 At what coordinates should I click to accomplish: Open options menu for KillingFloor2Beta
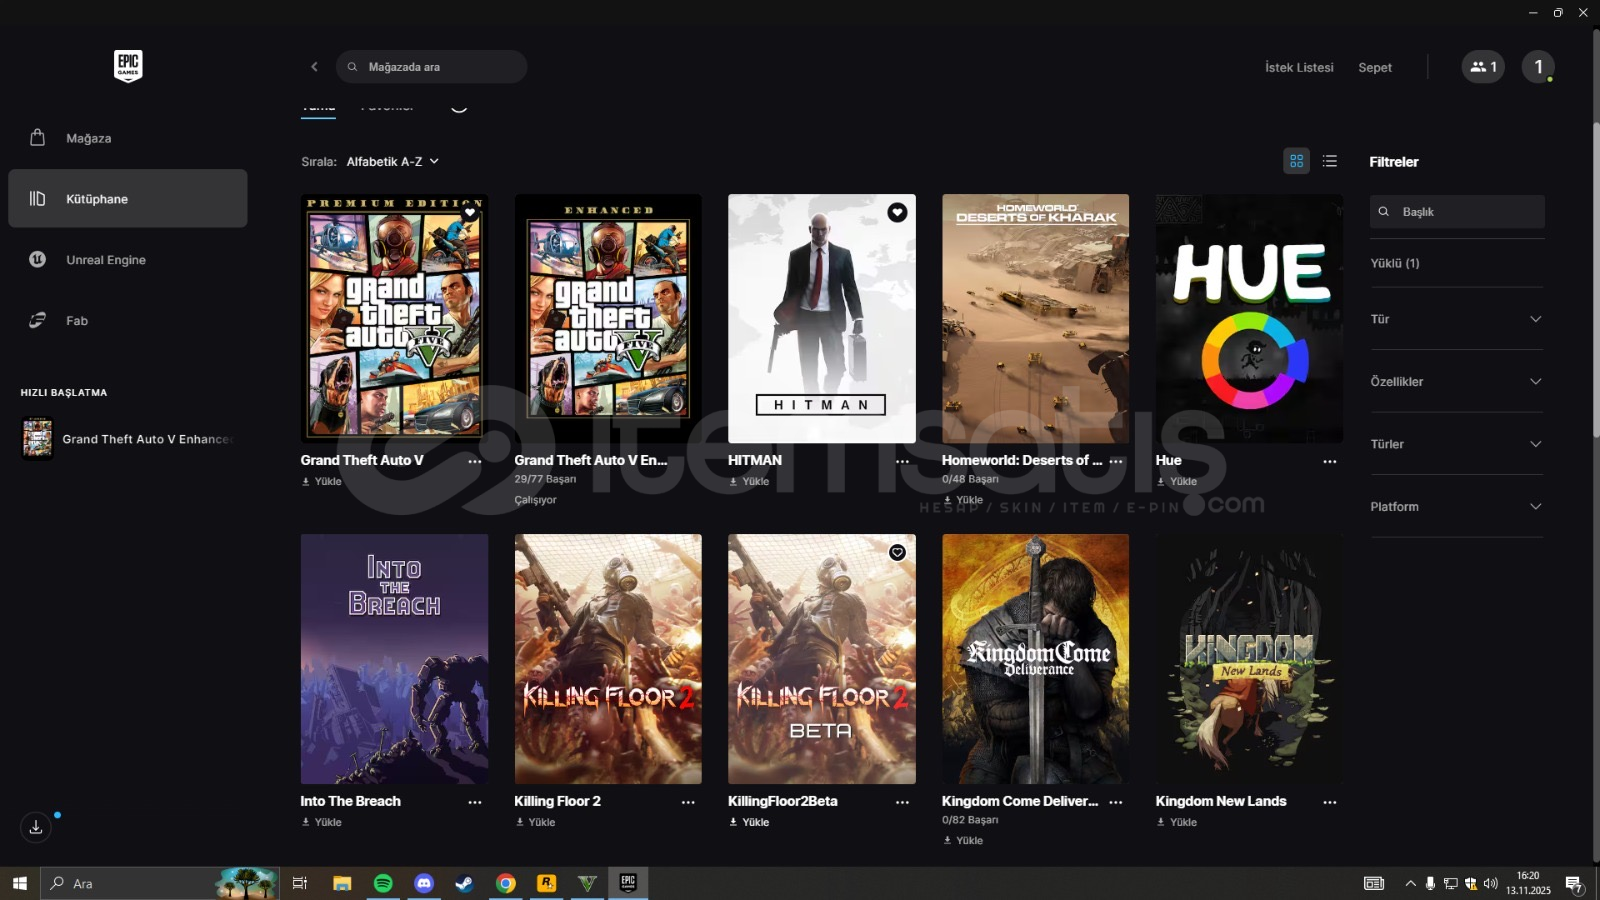tap(902, 802)
